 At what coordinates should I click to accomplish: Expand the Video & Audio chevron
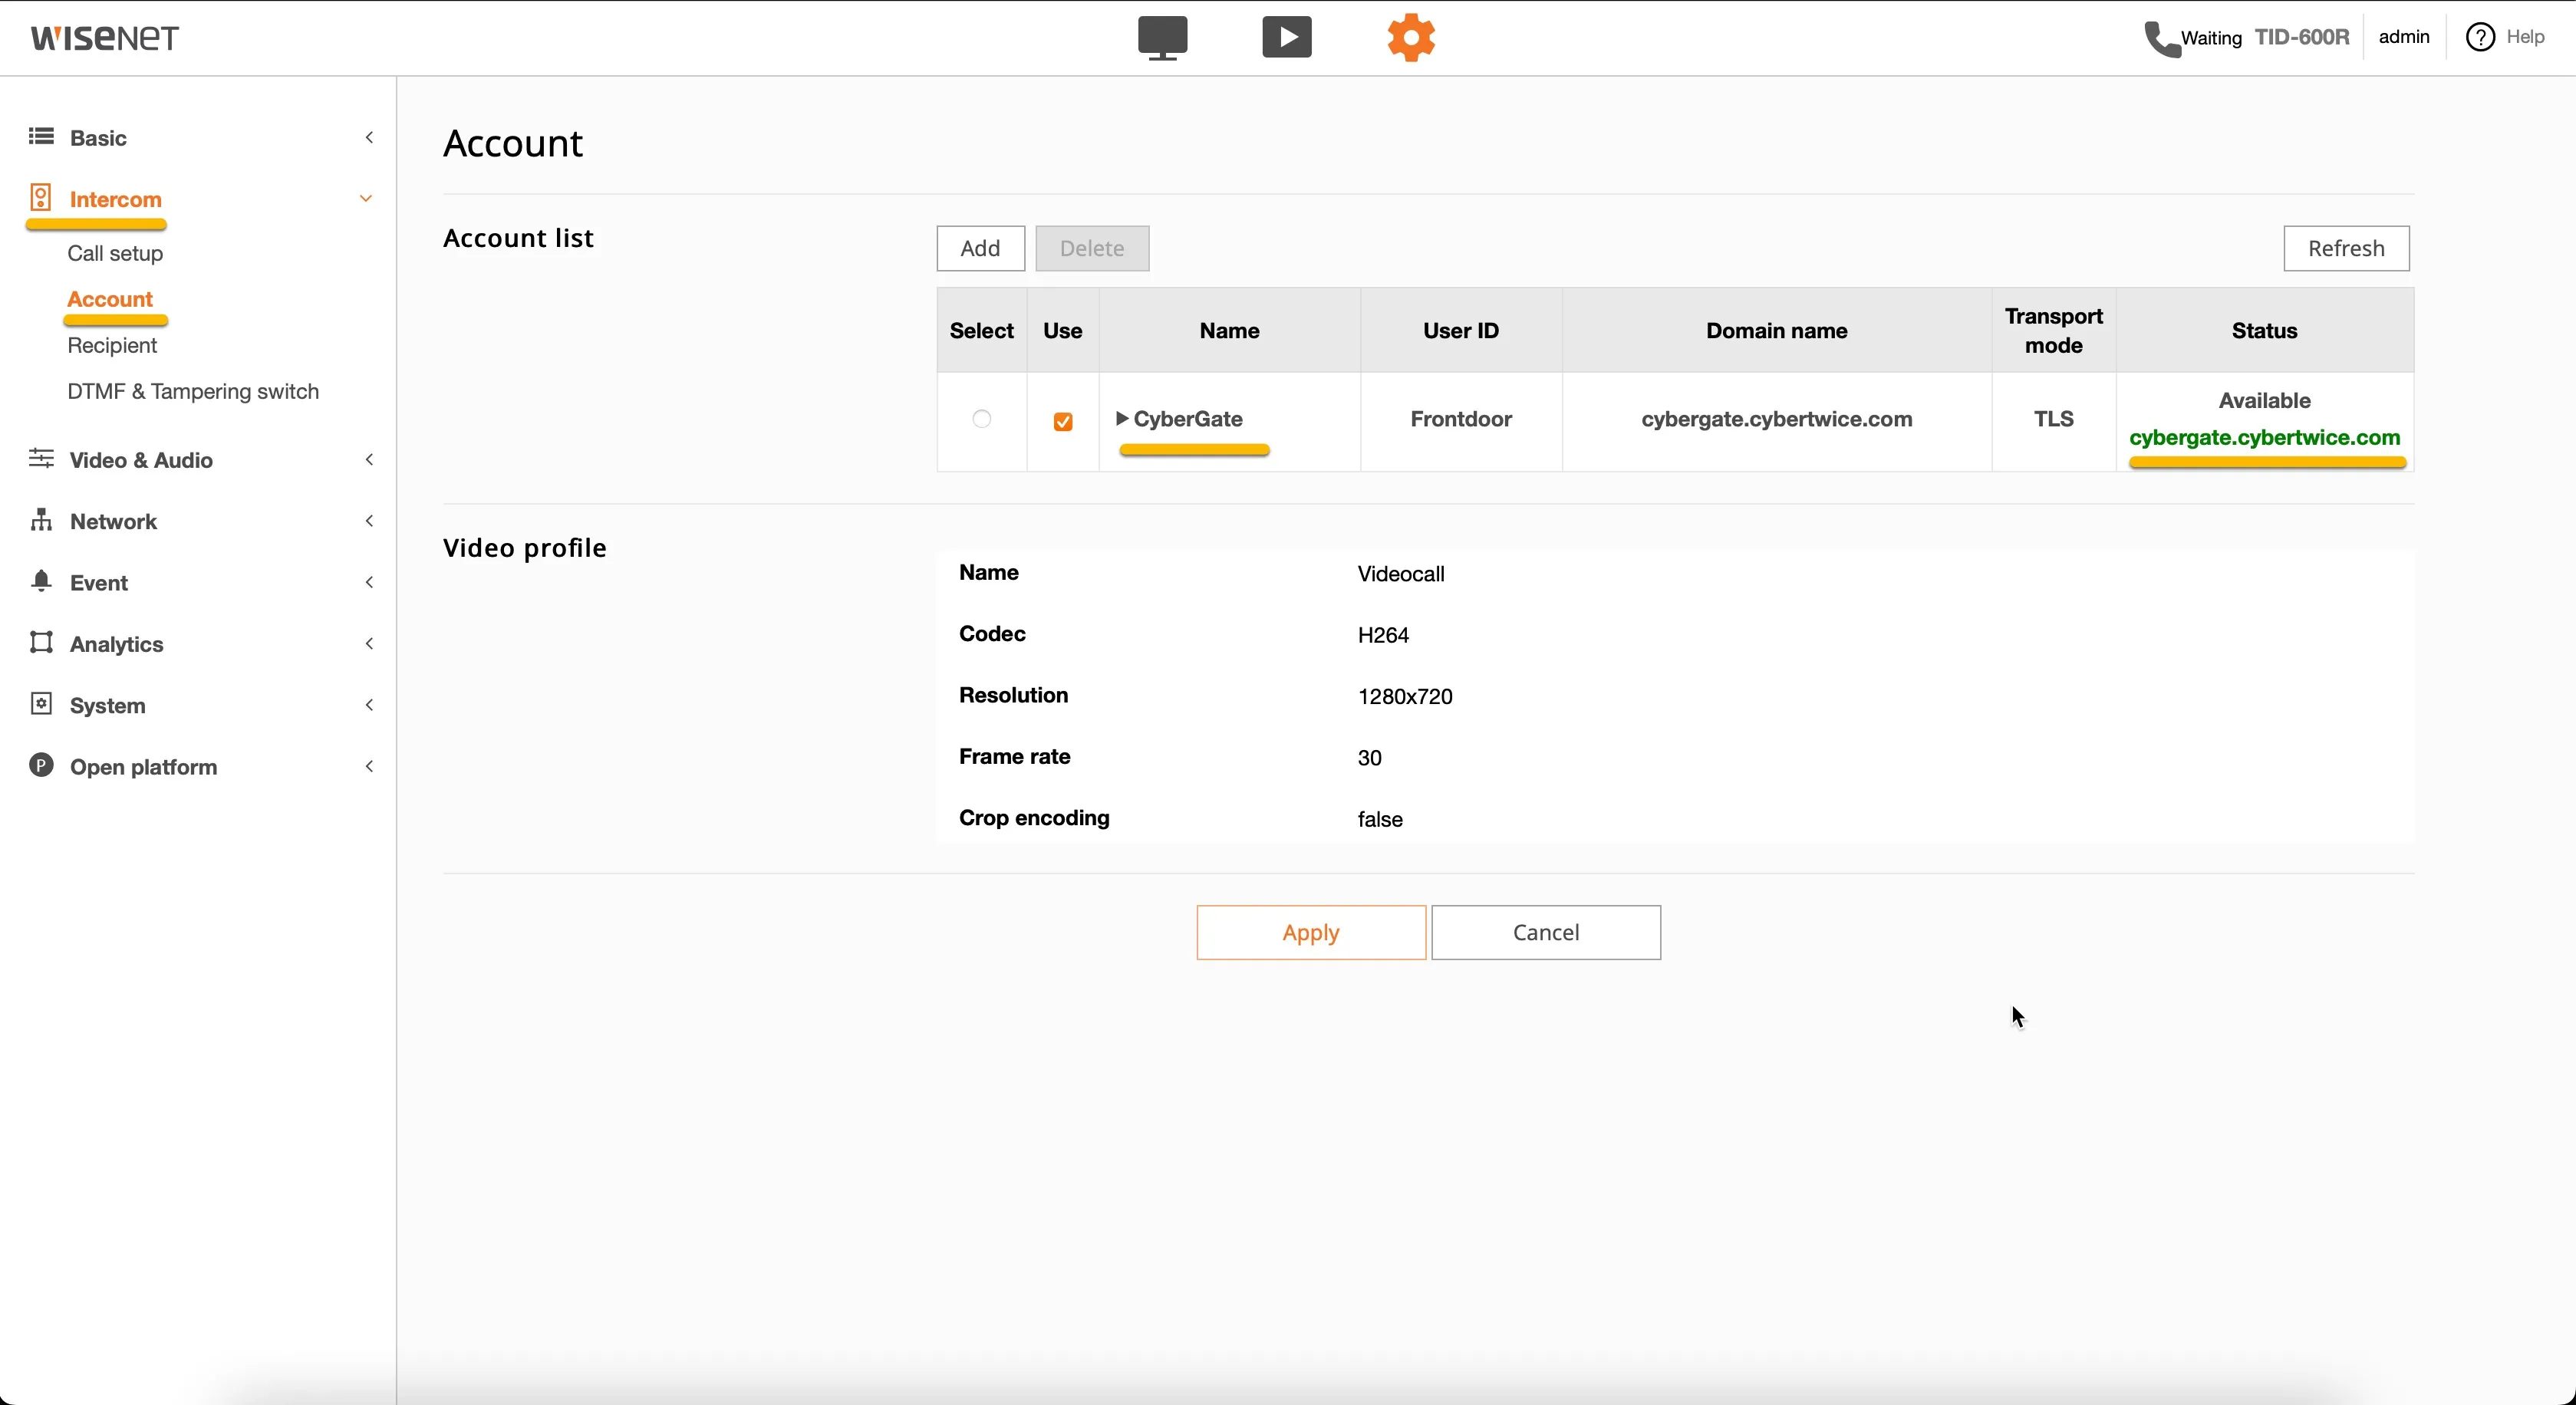click(x=369, y=459)
